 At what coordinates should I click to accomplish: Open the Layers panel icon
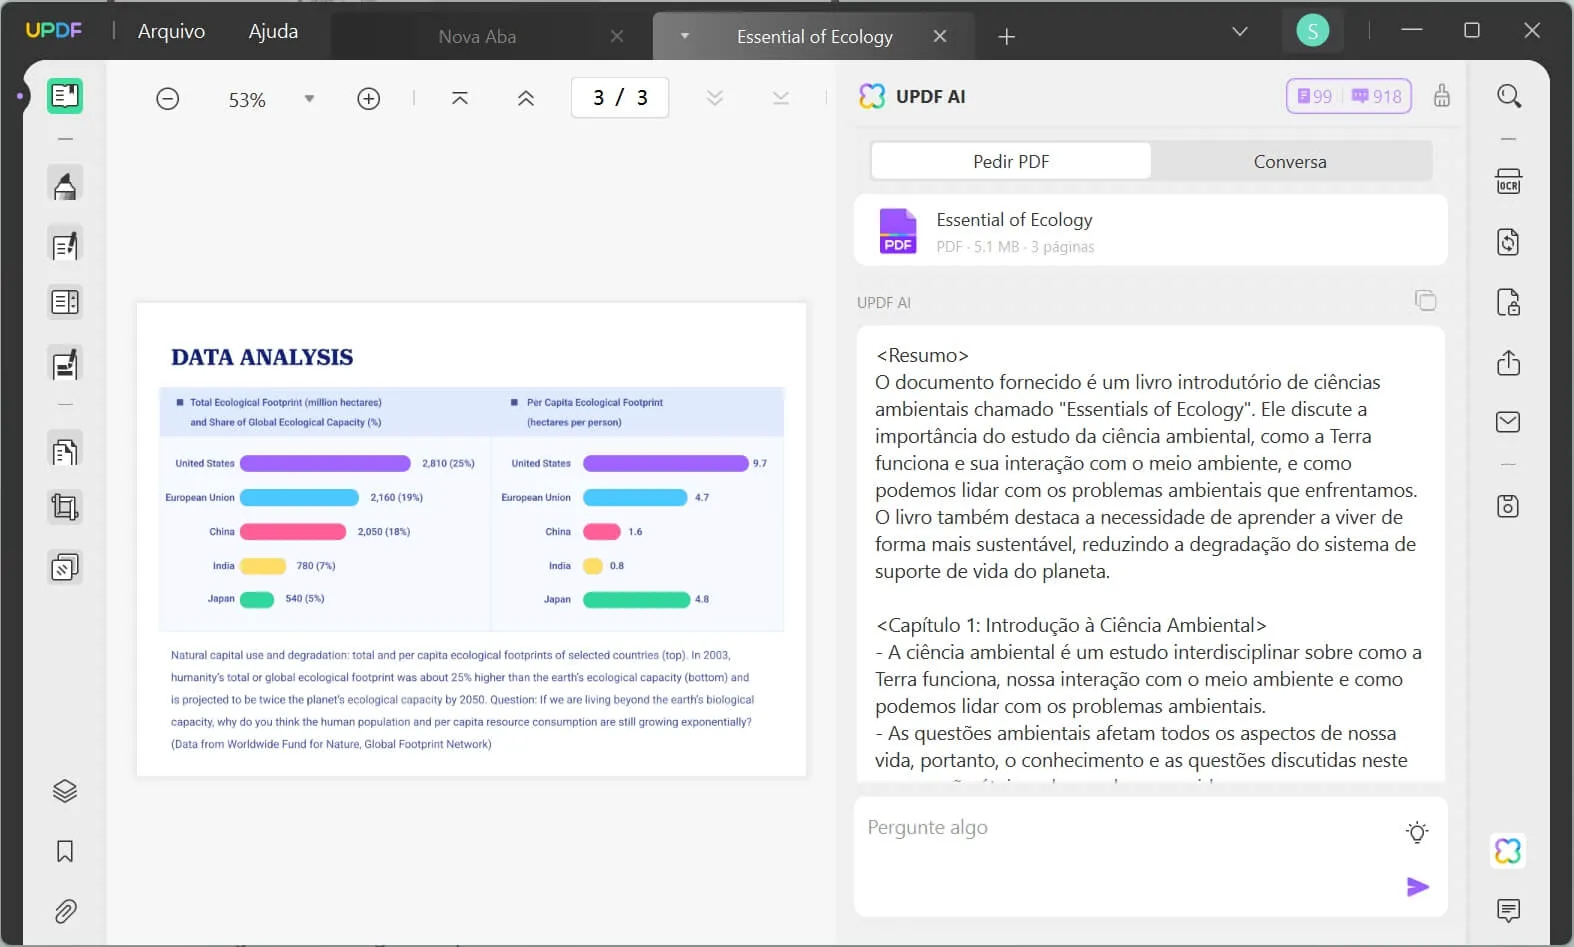[65, 791]
